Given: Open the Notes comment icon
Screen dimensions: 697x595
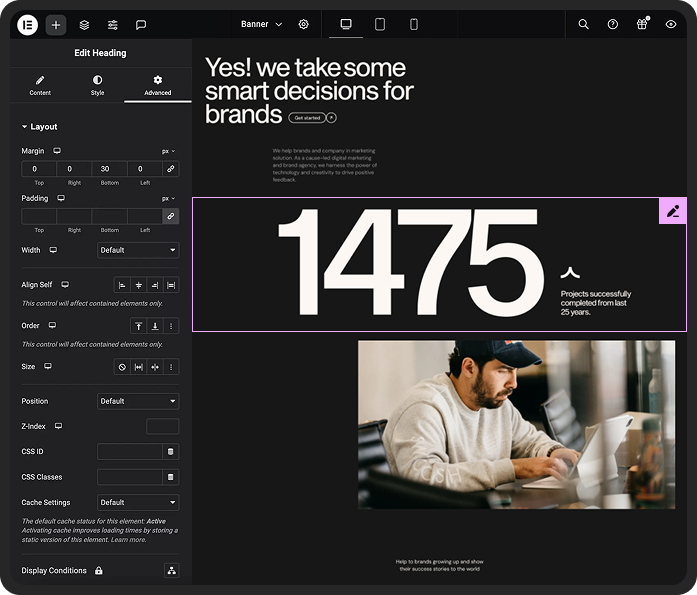Looking at the screenshot, I should [141, 24].
